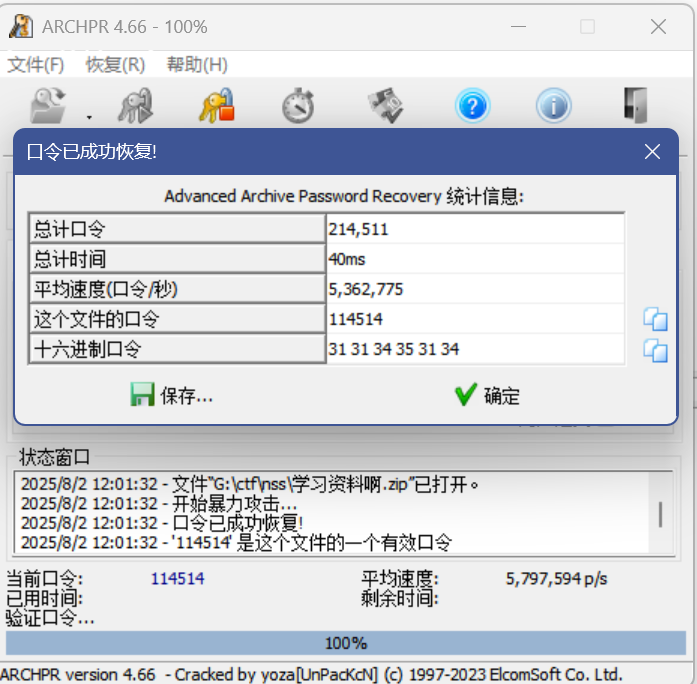Click the Exit door icon
Viewport: 697px width, 684px height.
(635, 105)
